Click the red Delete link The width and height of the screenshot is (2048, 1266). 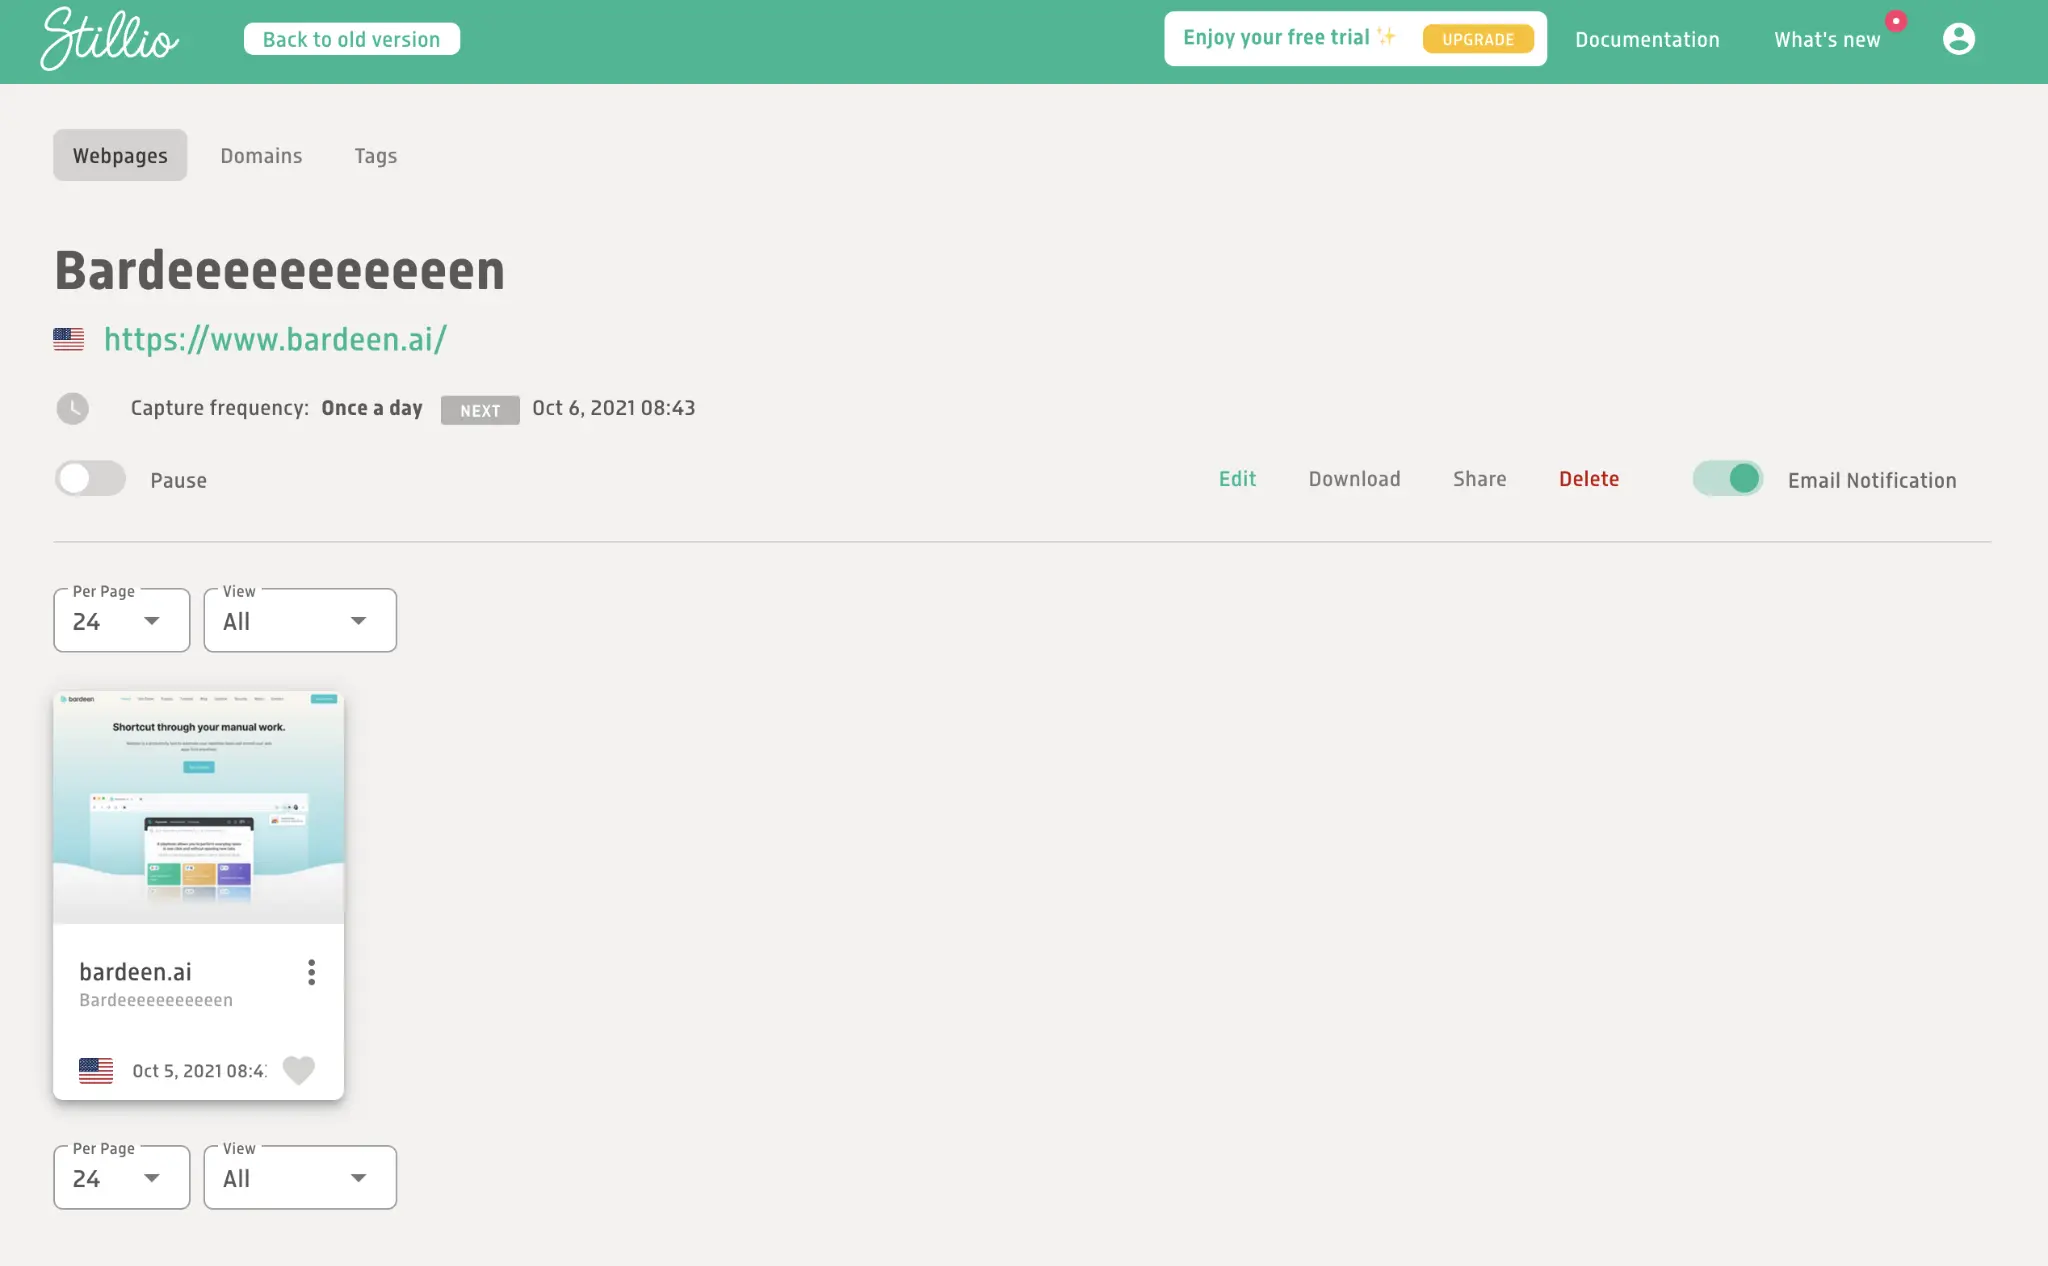click(1588, 479)
